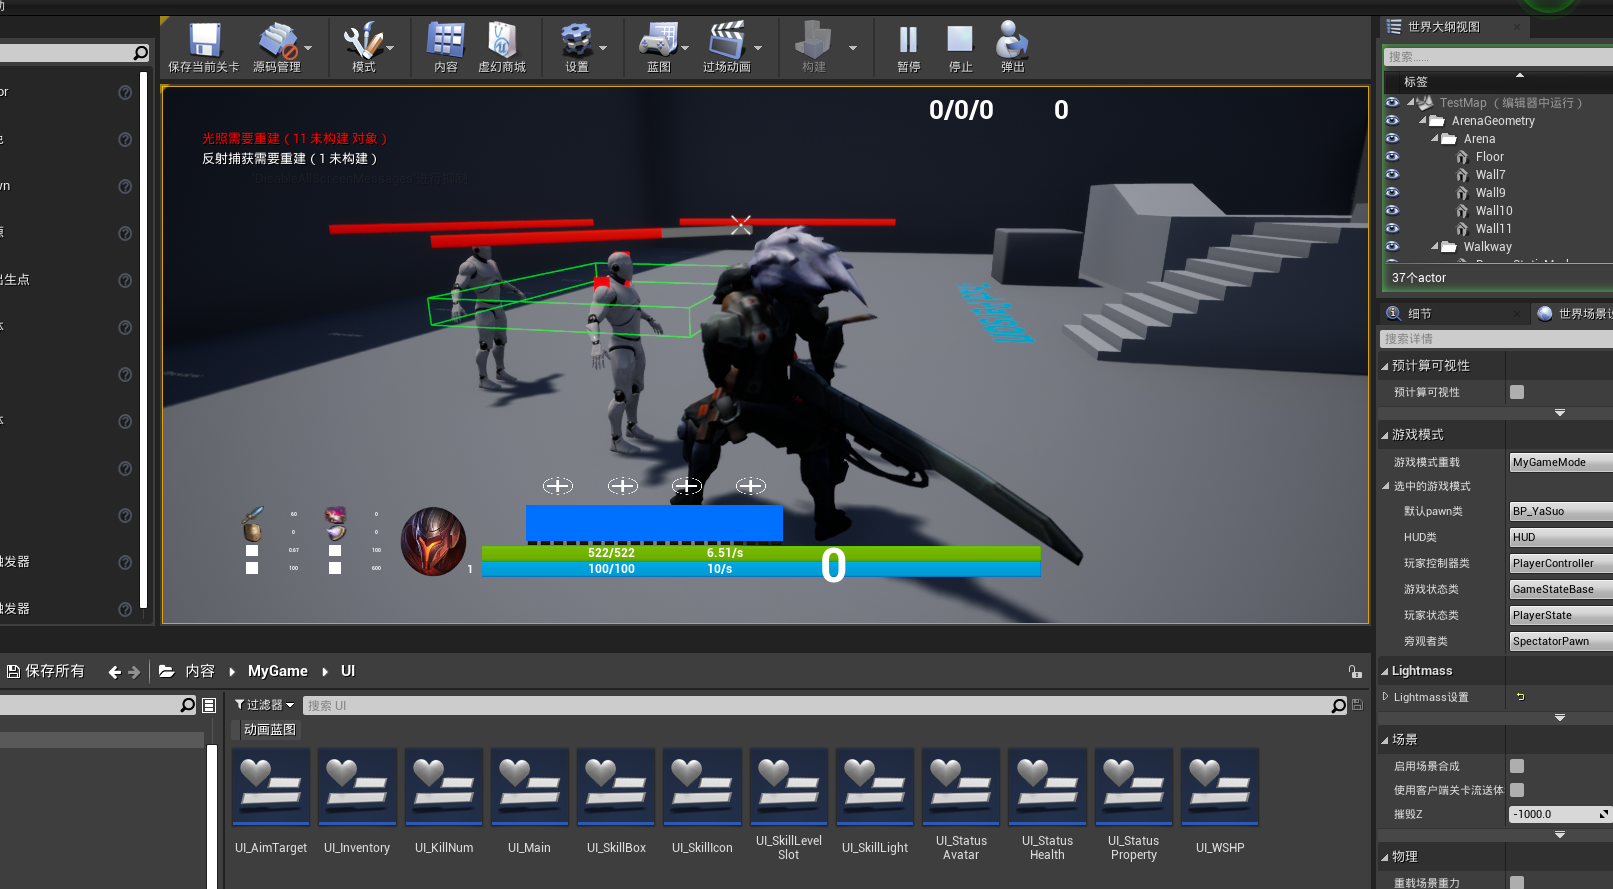Select the UI_WSHP widget asset
The height and width of the screenshot is (889, 1613).
click(1220, 787)
